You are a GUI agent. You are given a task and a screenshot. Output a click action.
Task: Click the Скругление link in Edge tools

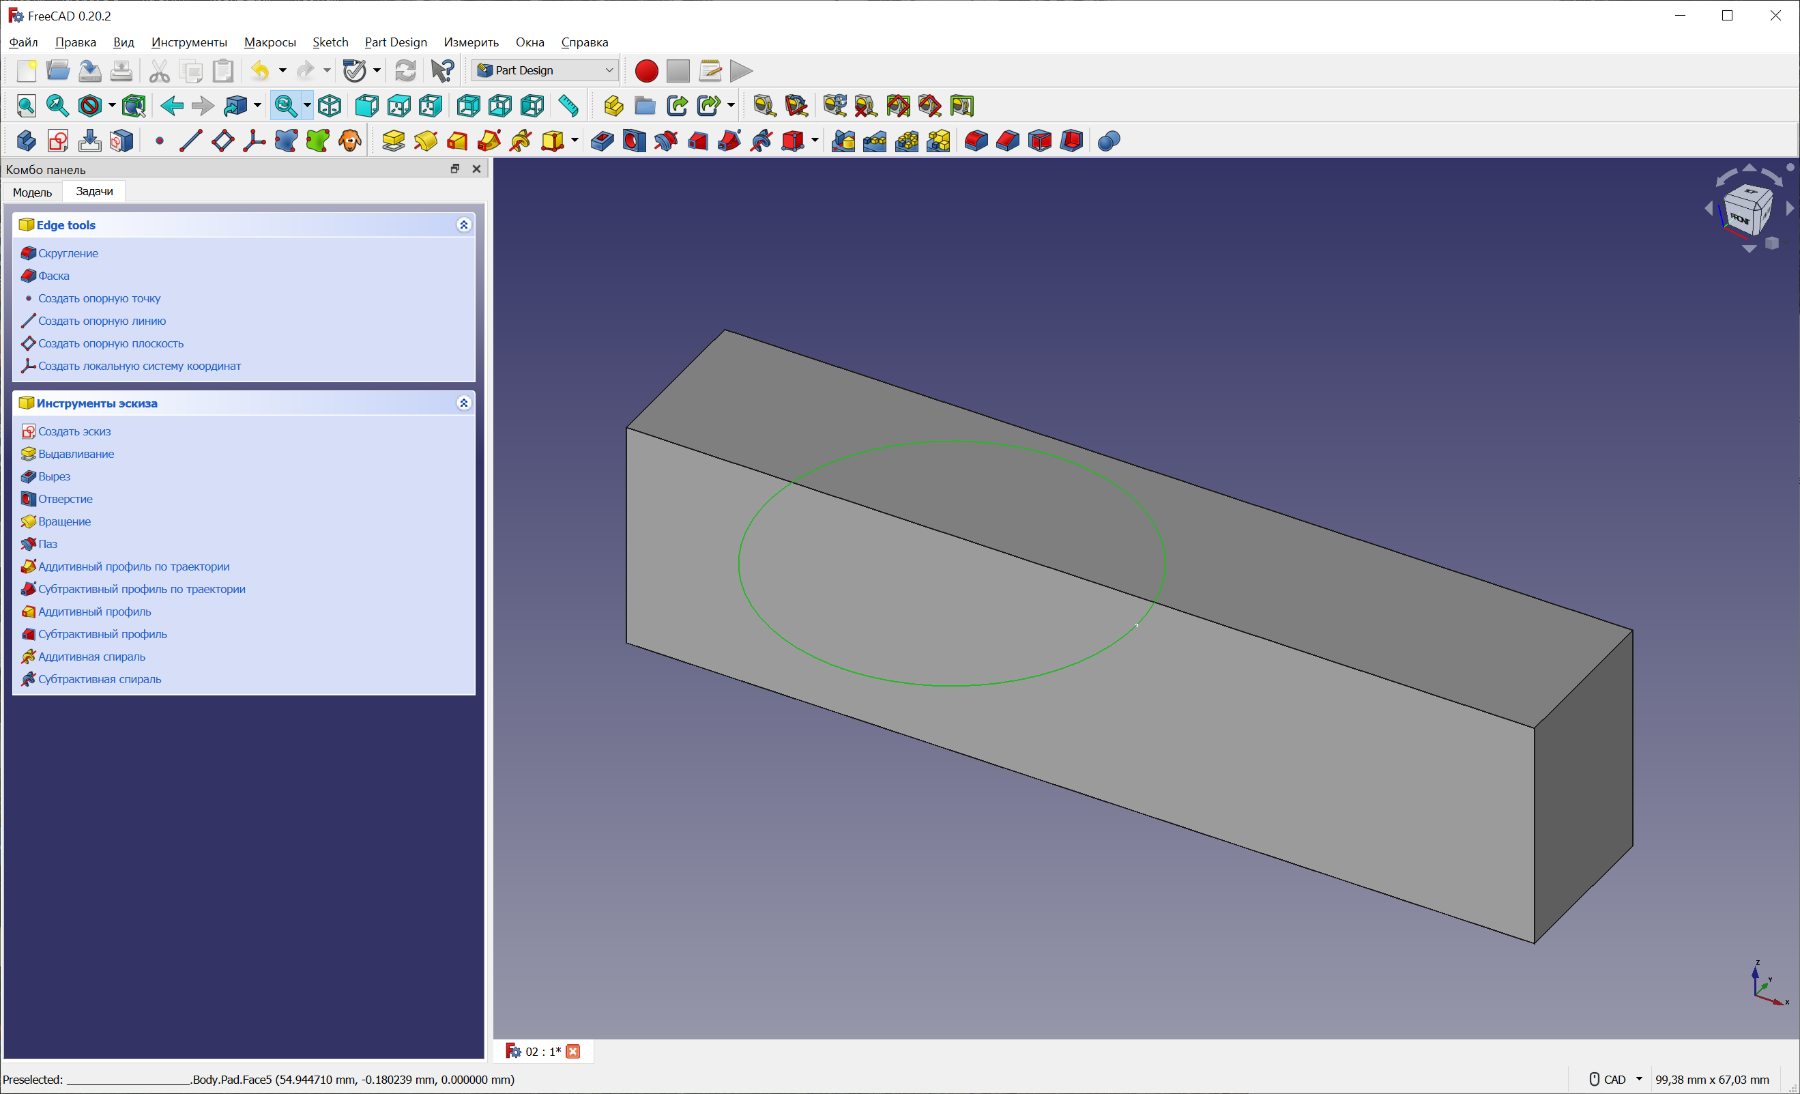68,253
